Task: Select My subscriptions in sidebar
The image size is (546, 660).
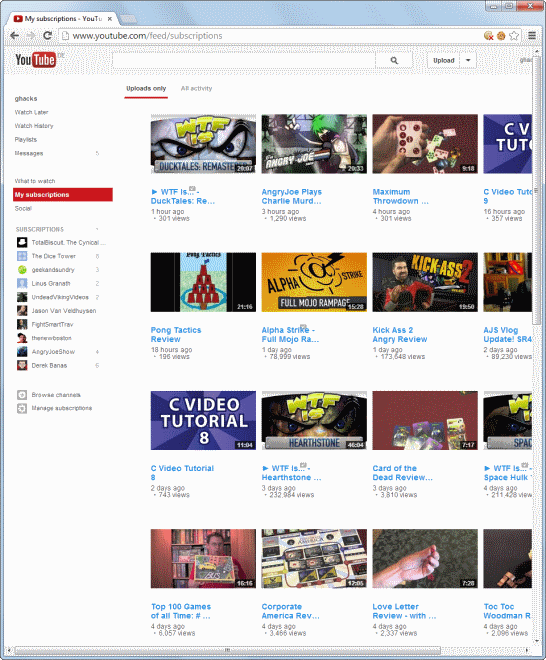Action: [x=63, y=194]
